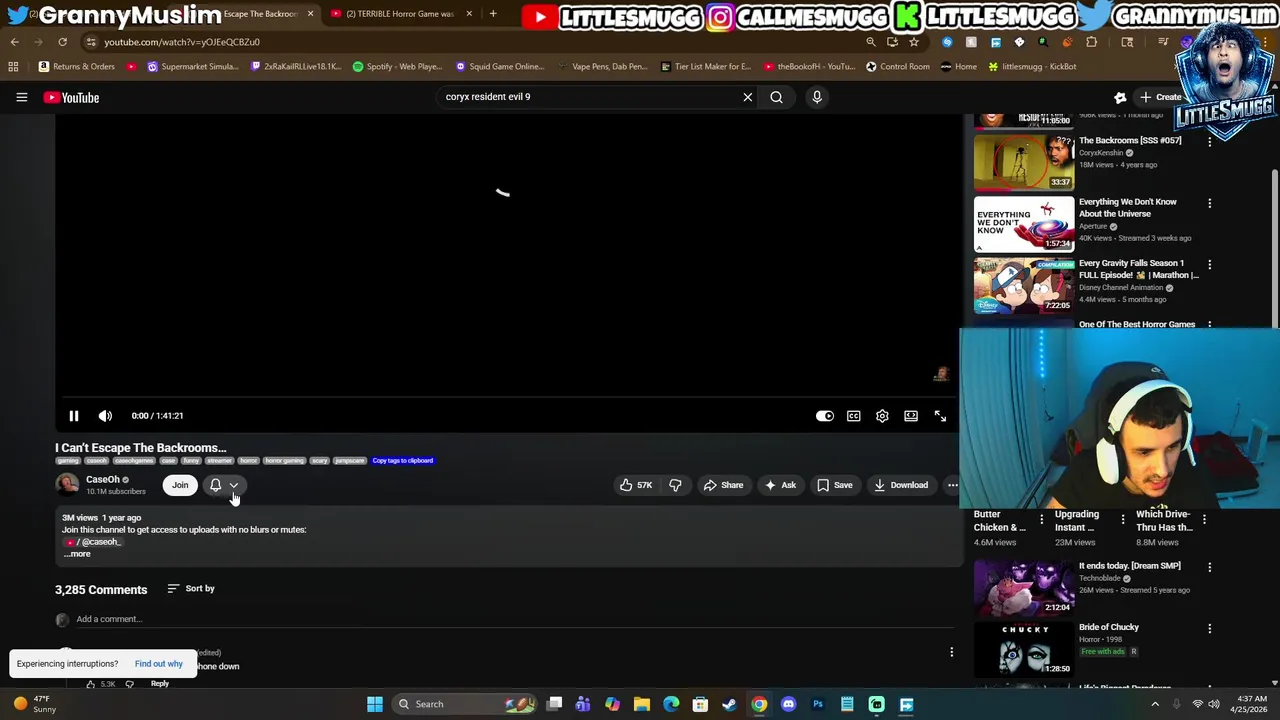
Task: Open the YouTube guide hamburger menu
Action: click(21, 97)
